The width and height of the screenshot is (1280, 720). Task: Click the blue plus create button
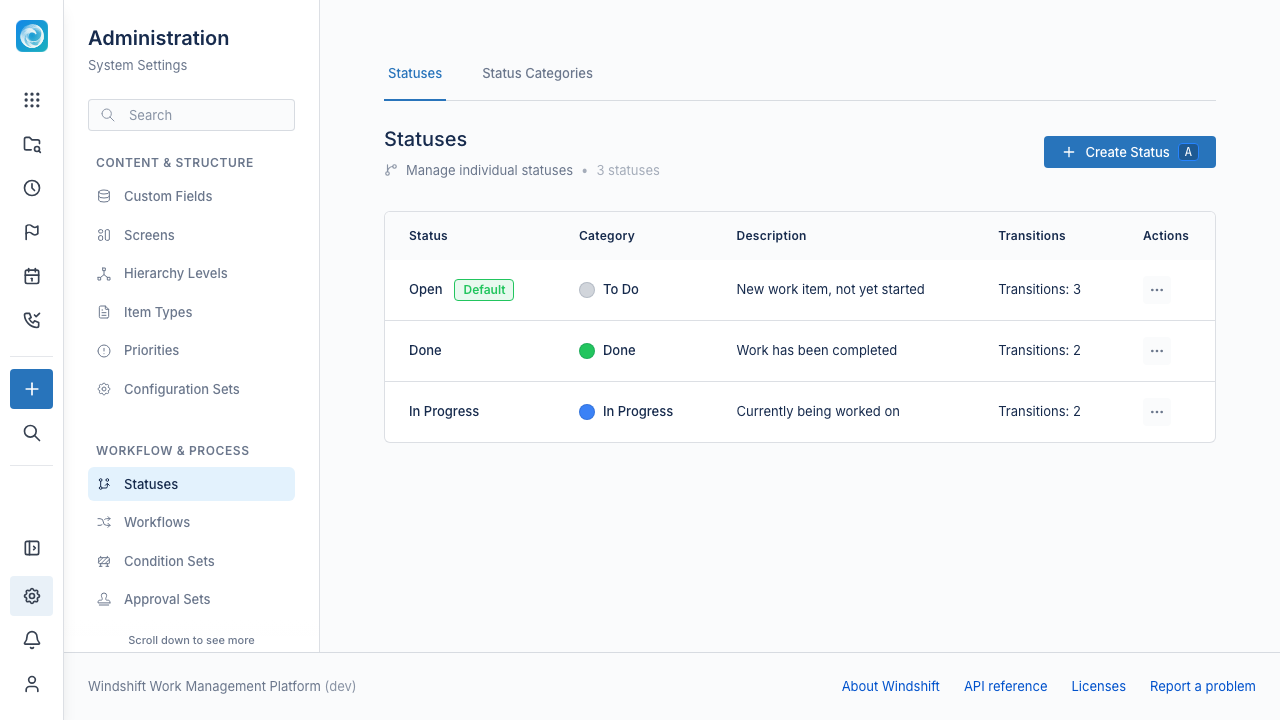tap(32, 389)
